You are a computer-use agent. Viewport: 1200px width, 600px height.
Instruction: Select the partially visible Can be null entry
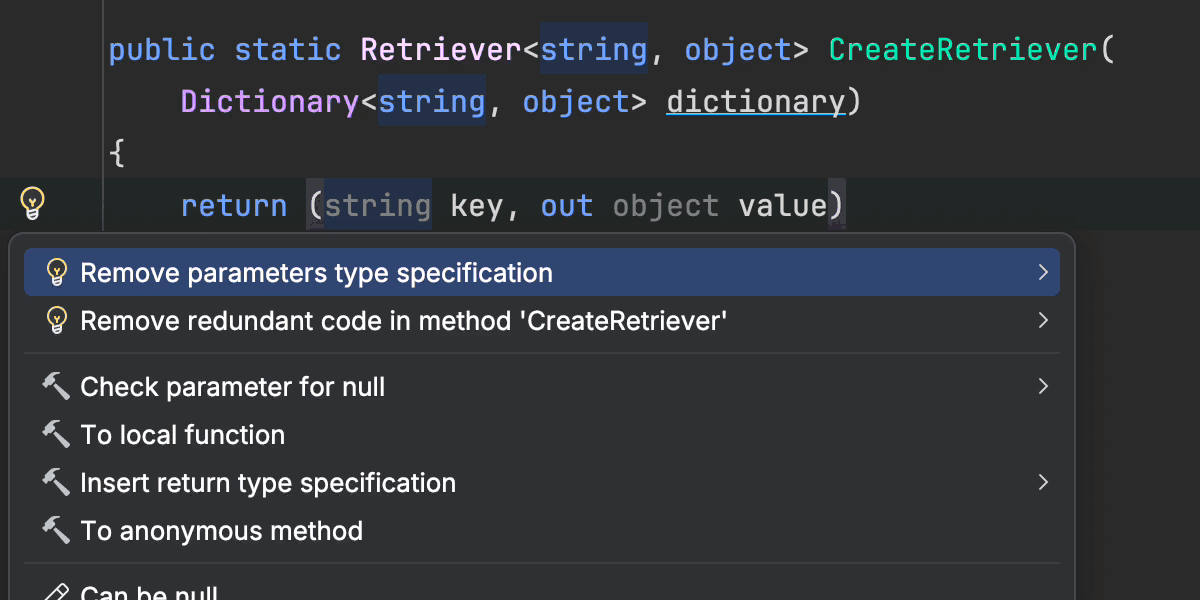pyautogui.click(x=148, y=592)
